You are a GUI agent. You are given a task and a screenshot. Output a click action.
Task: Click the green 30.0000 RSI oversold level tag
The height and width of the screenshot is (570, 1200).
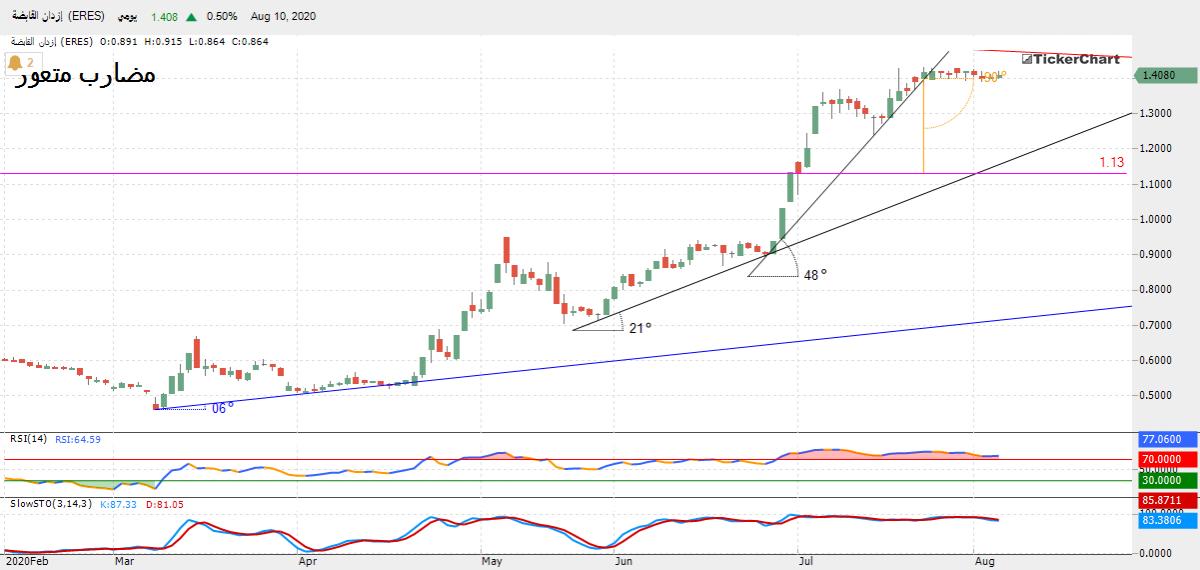click(1165, 480)
